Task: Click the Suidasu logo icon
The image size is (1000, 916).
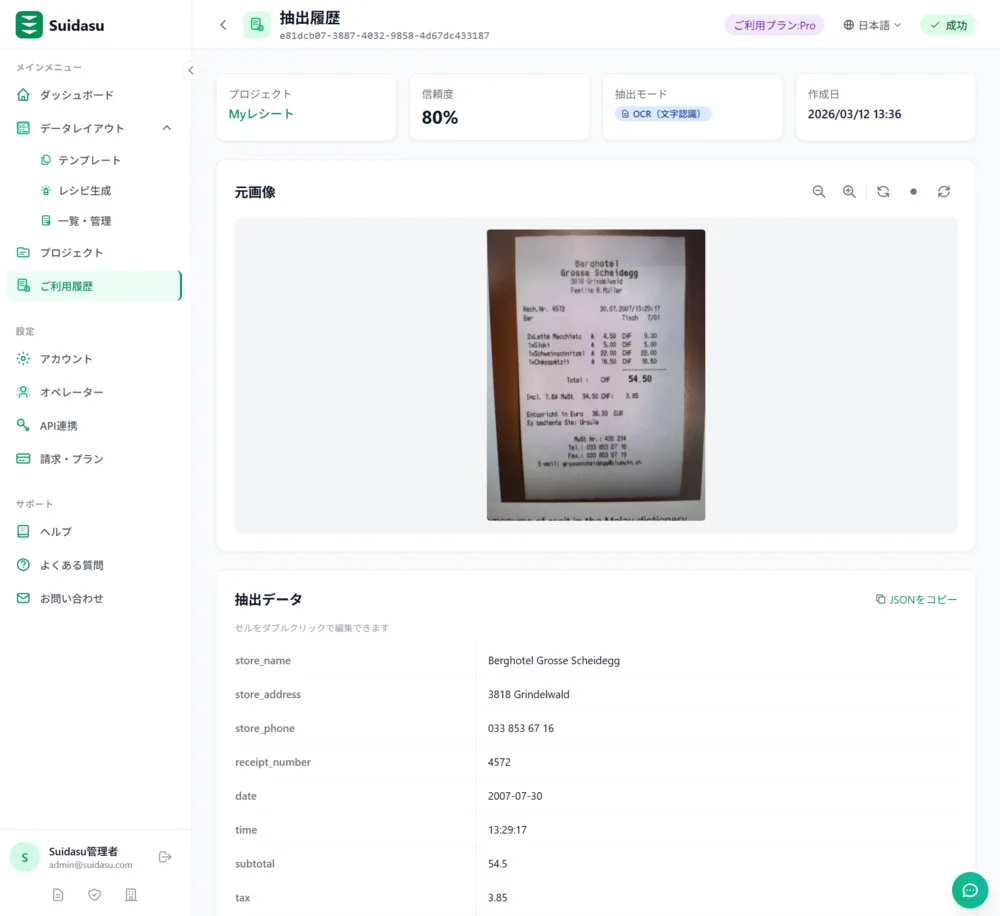Action: [x=29, y=25]
